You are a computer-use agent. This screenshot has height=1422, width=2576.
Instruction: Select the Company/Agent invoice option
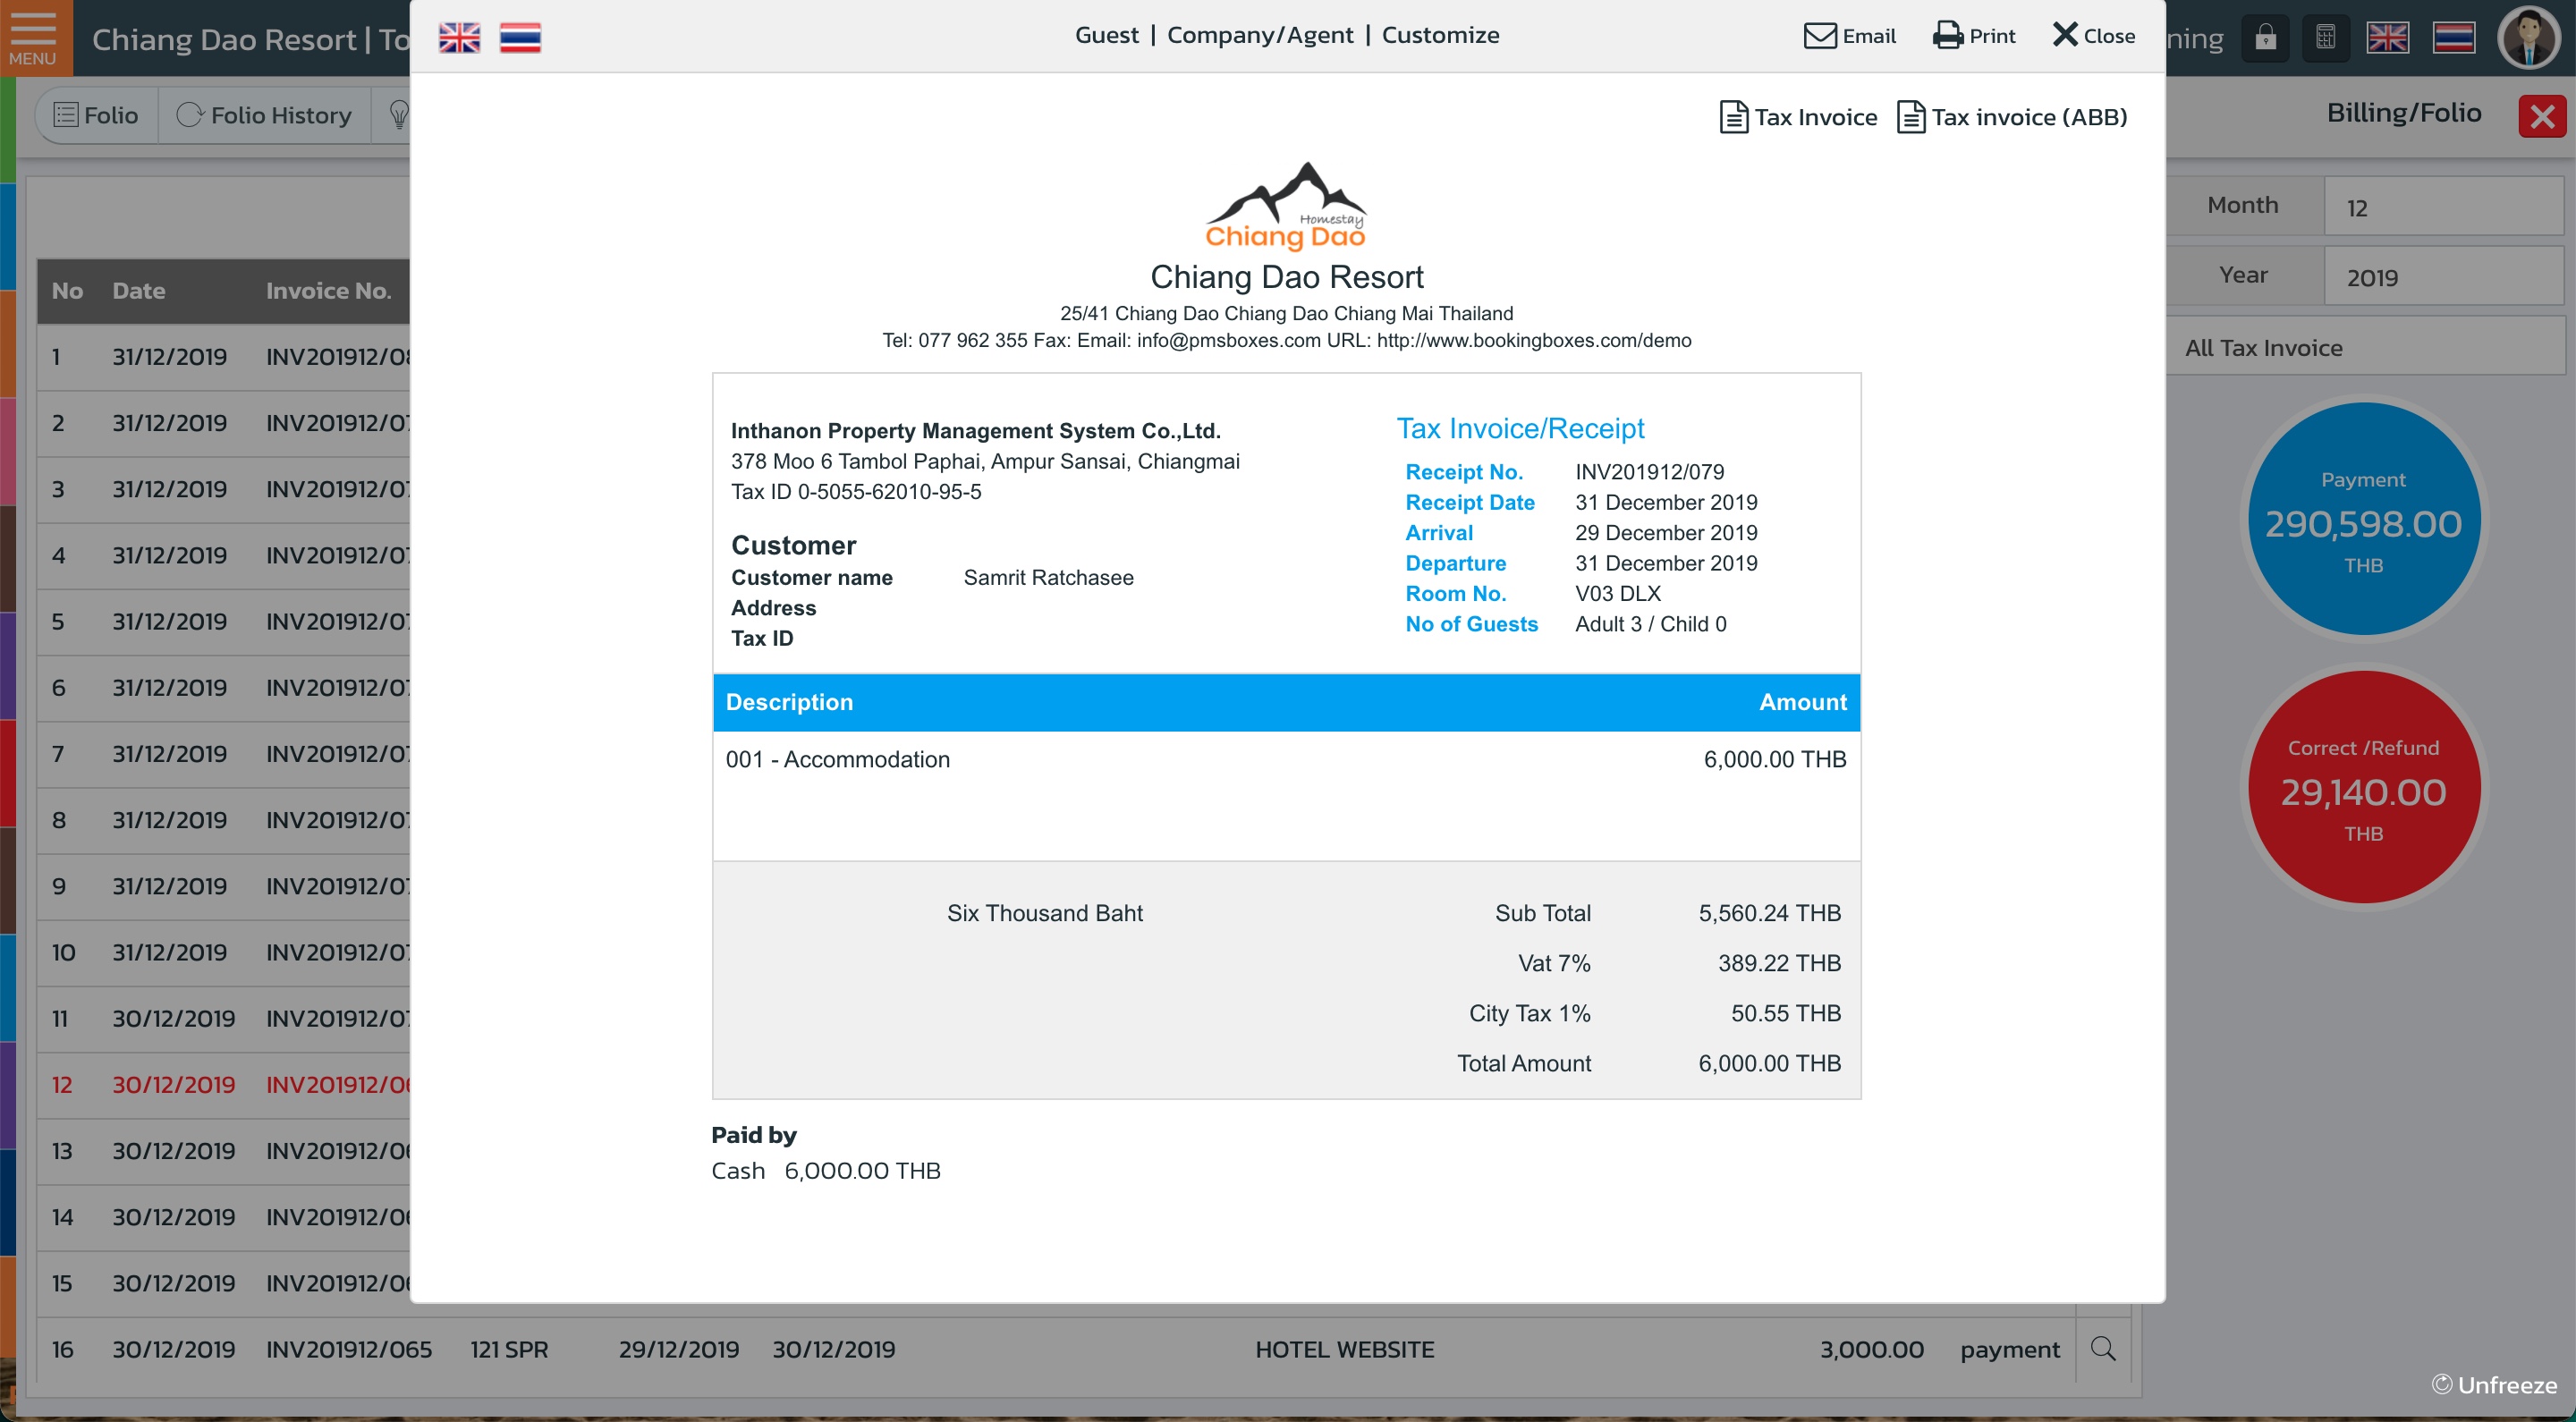1260,35
